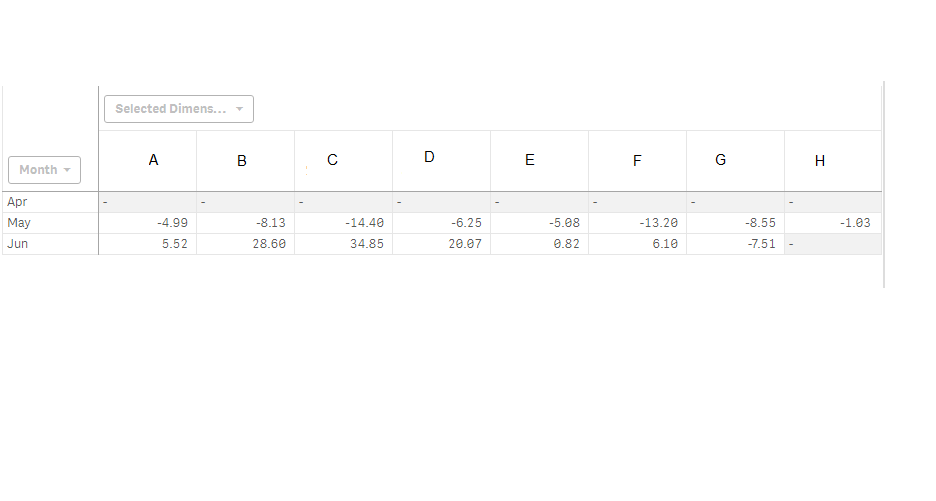The height and width of the screenshot is (501, 936).
Task: Click the Month dropdown arrow icon
Action: [x=67, y=170]
